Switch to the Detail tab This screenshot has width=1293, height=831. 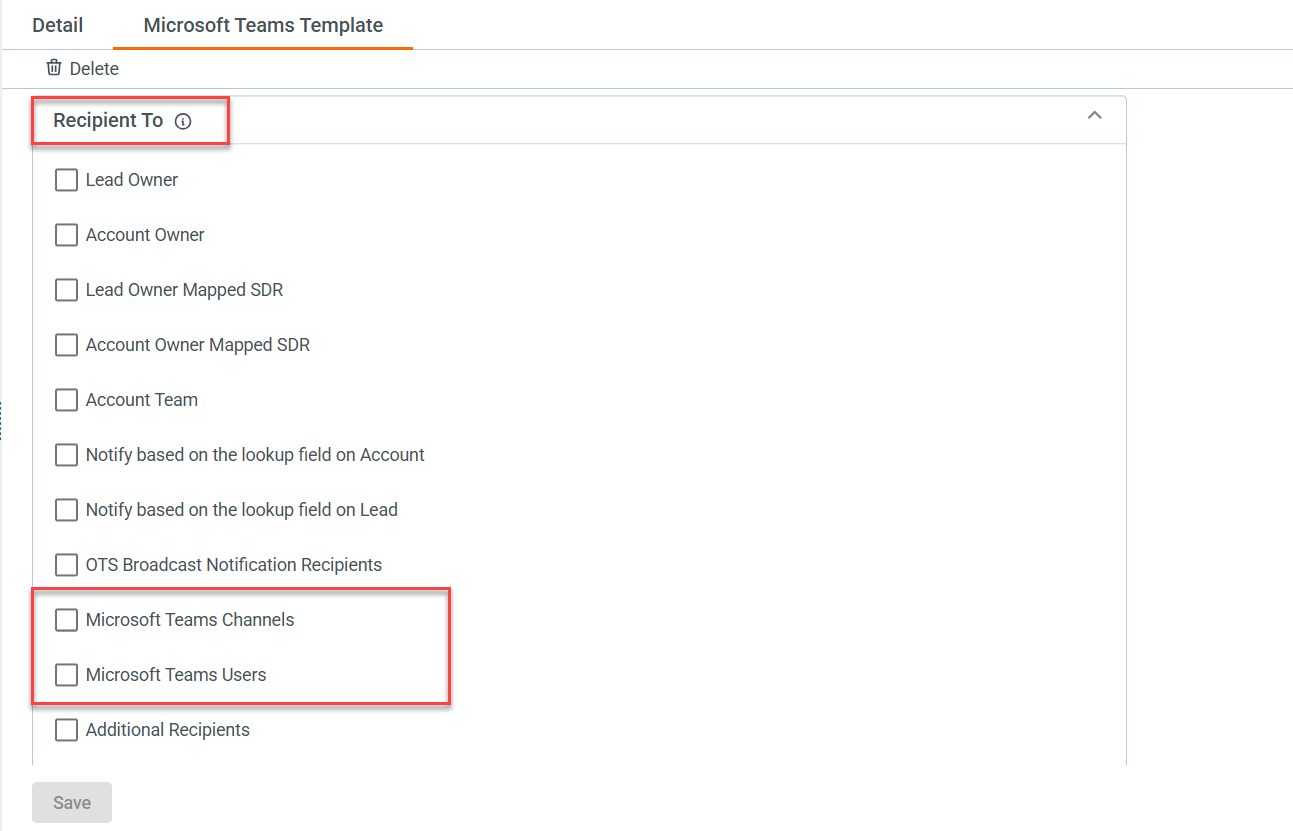(58, 25)
